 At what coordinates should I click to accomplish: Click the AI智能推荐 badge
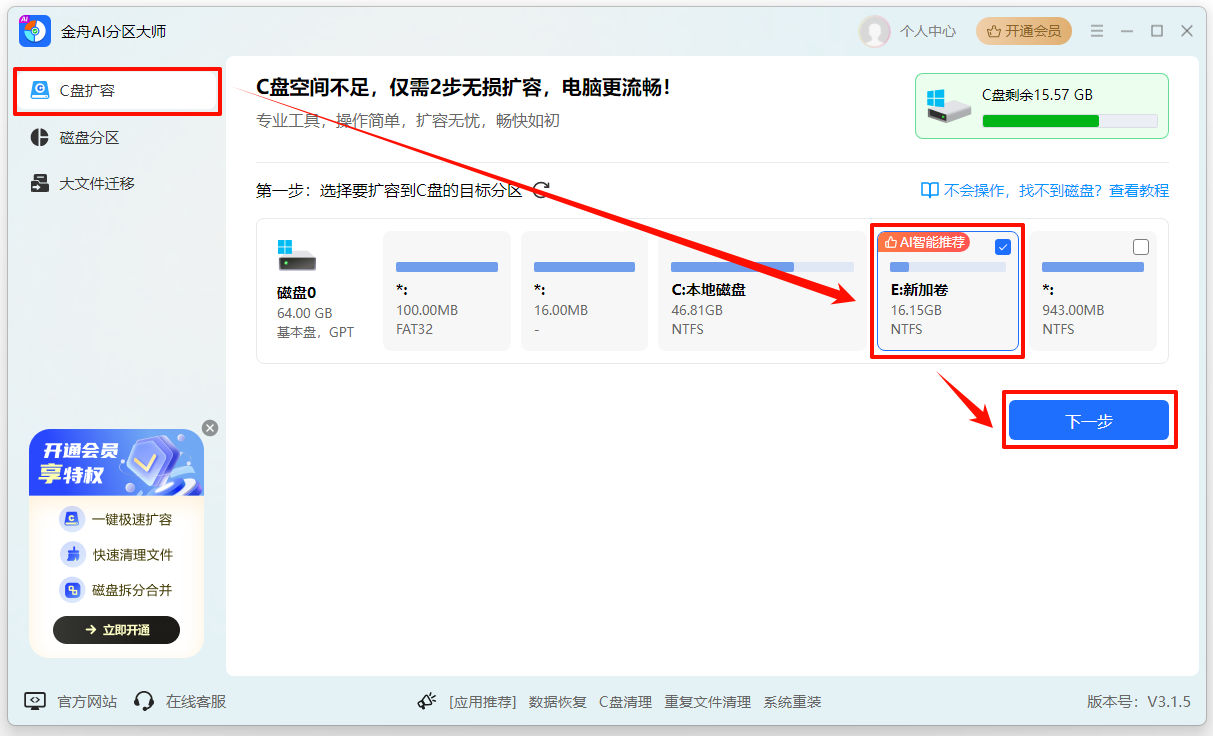pyautogui.click(x=924, y=242)
